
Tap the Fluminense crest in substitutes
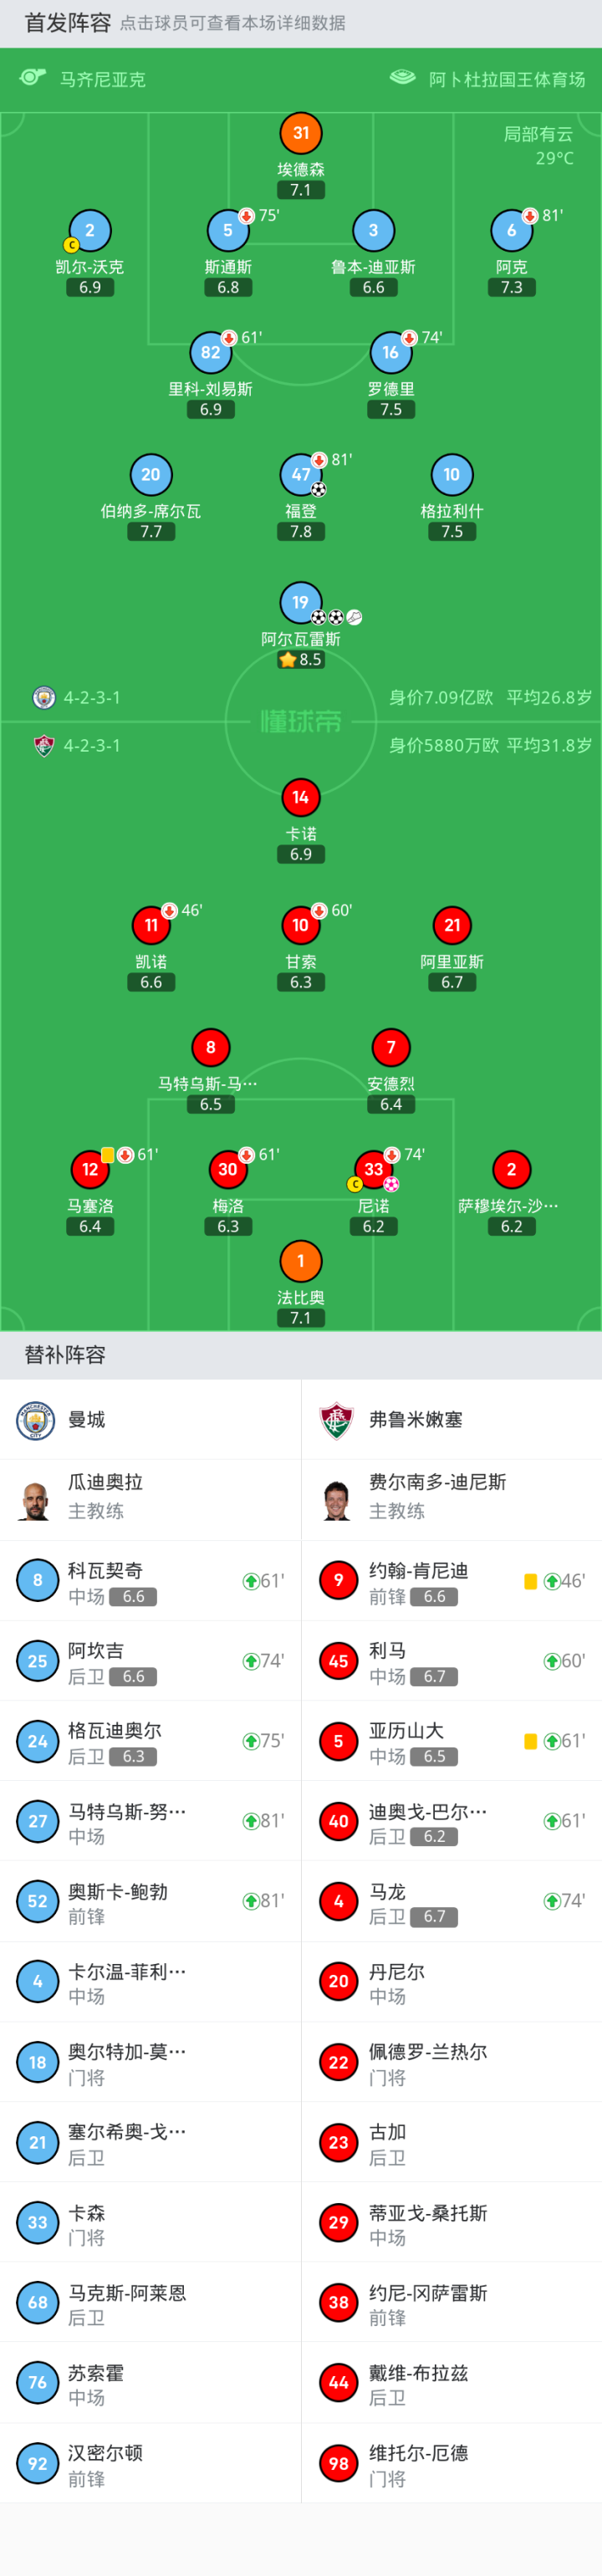[337, 1420]
